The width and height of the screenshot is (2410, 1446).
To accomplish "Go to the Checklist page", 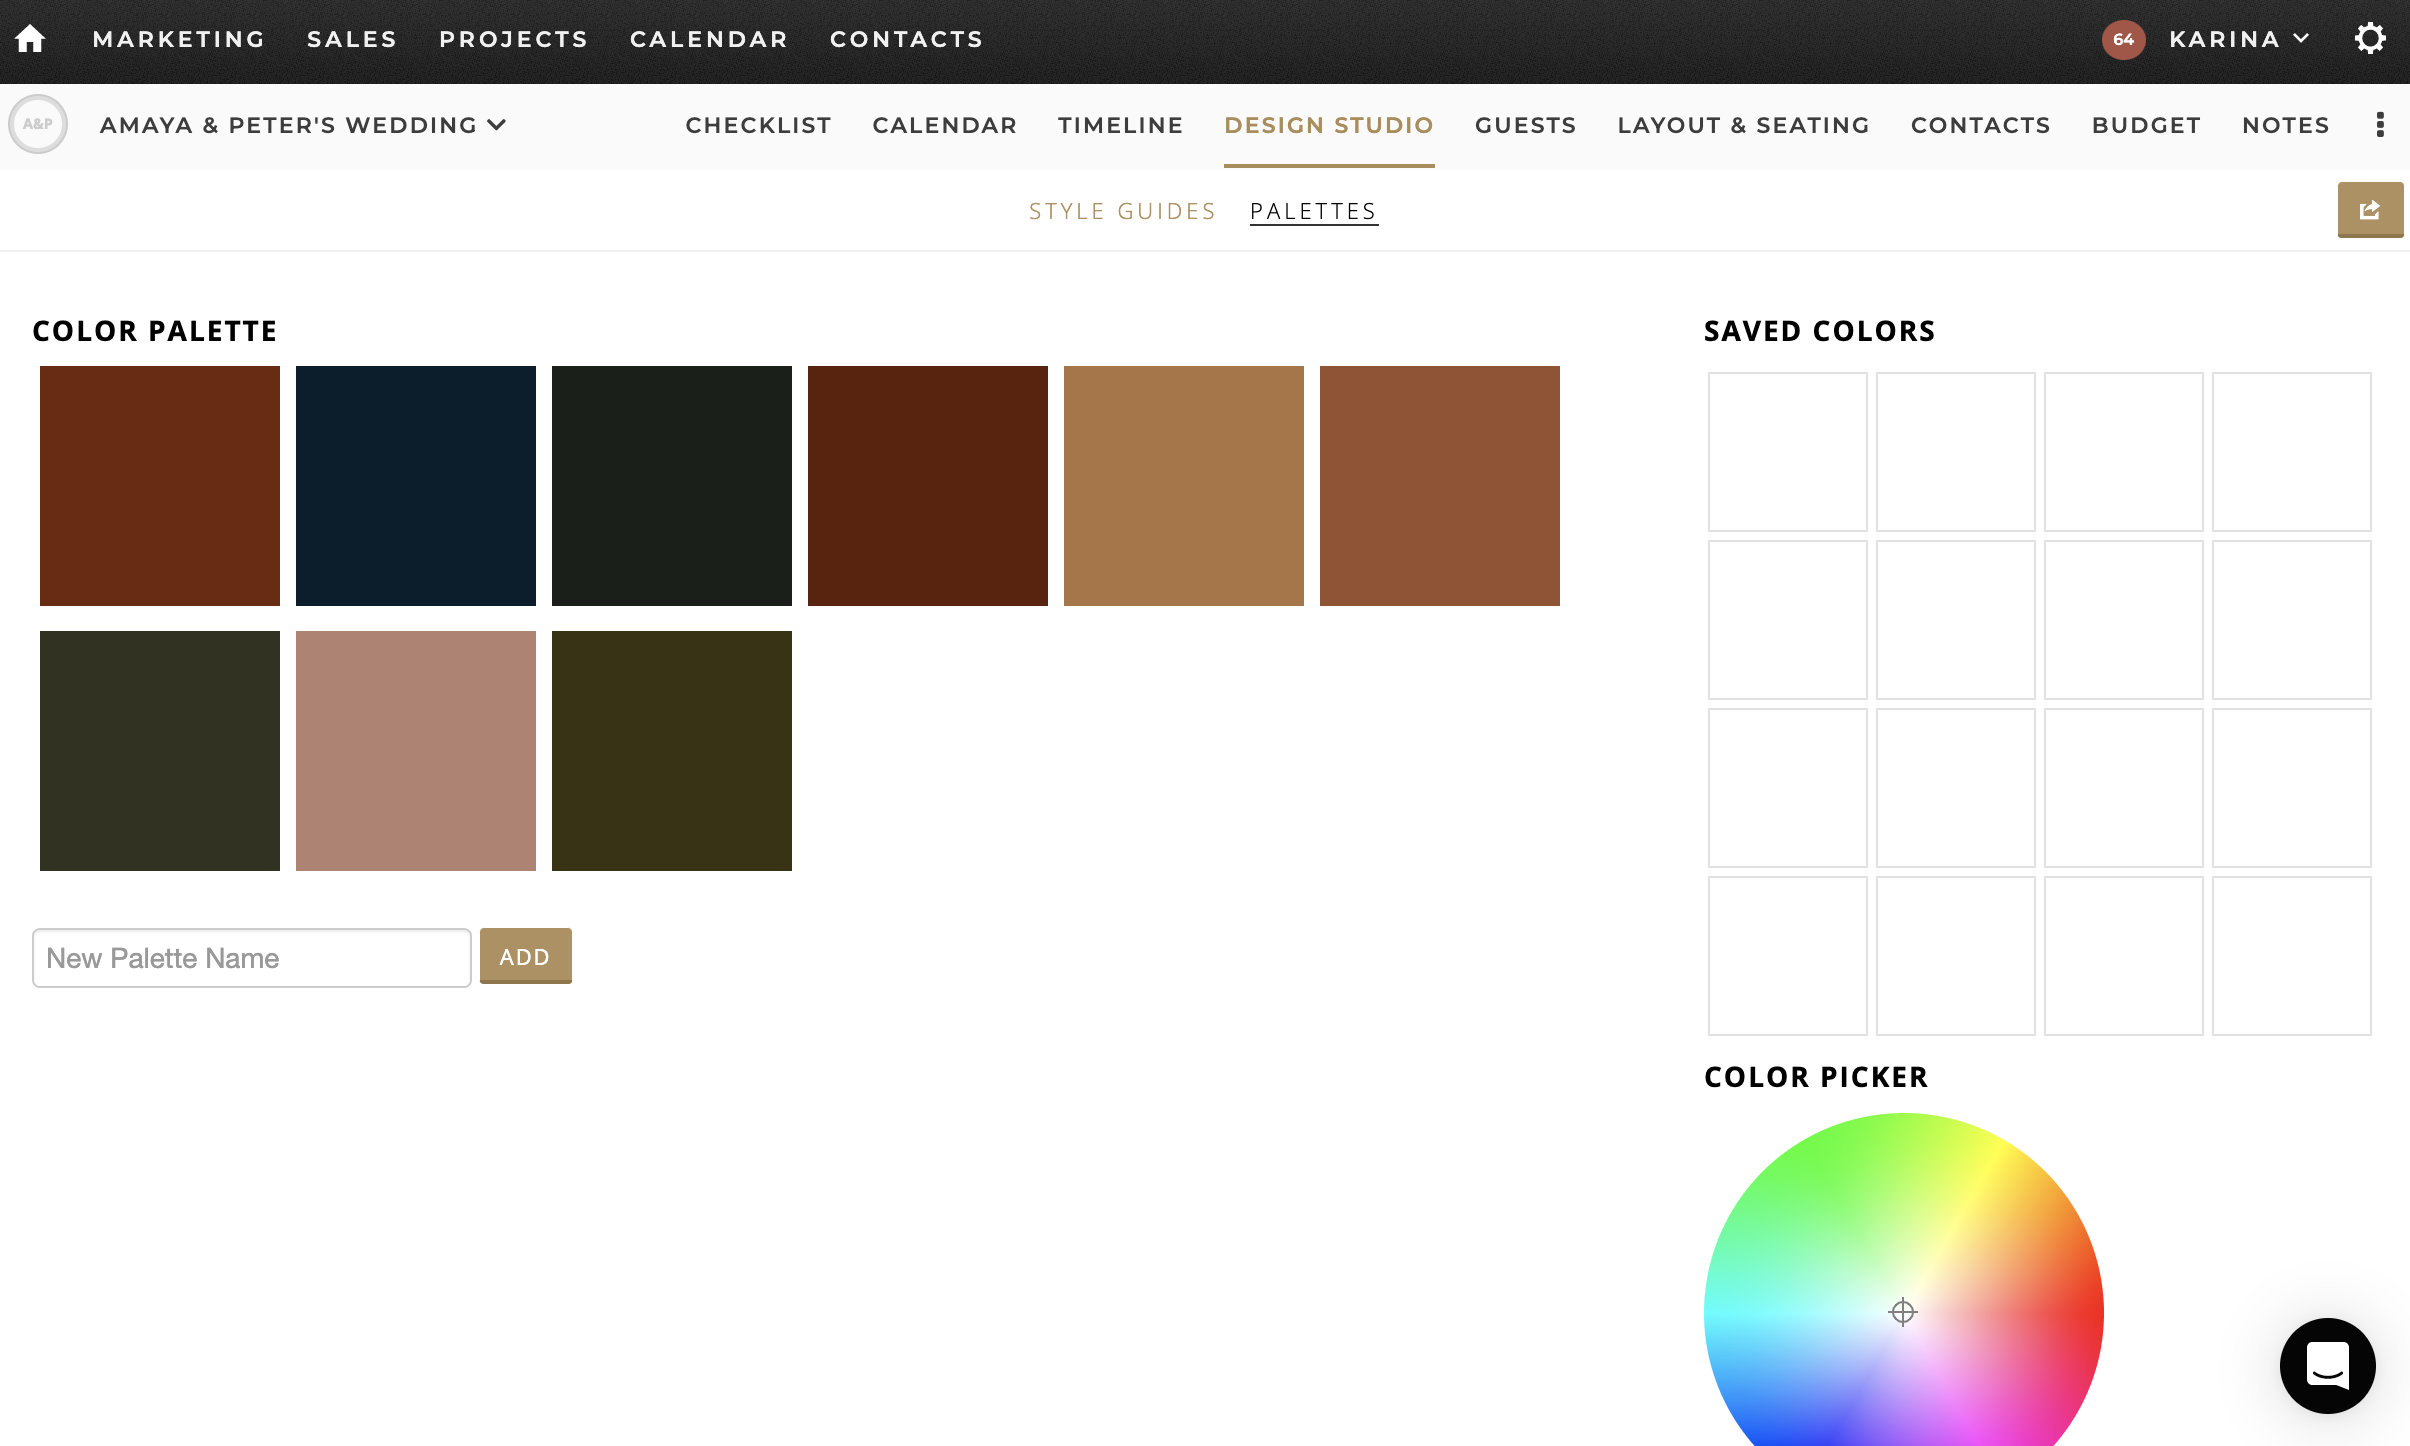I will [x=758, y=125].
